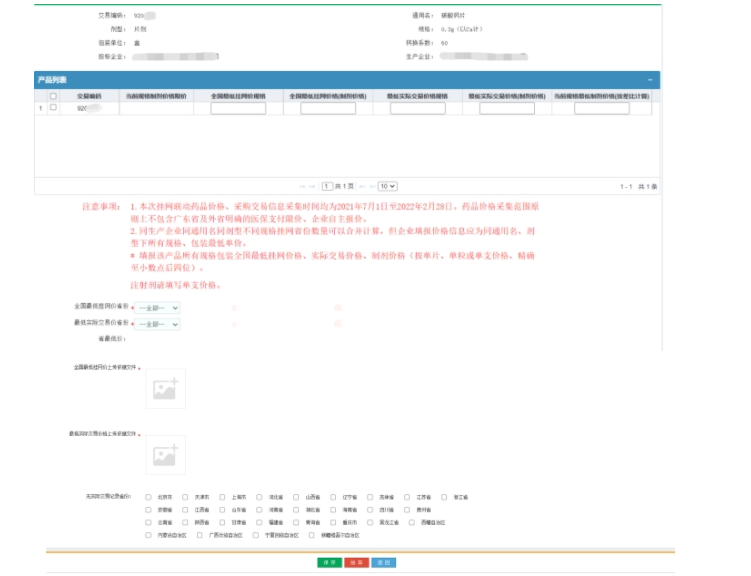Check the select-all checkbox in table header
The image size is (751, 576).
point(53,96)
